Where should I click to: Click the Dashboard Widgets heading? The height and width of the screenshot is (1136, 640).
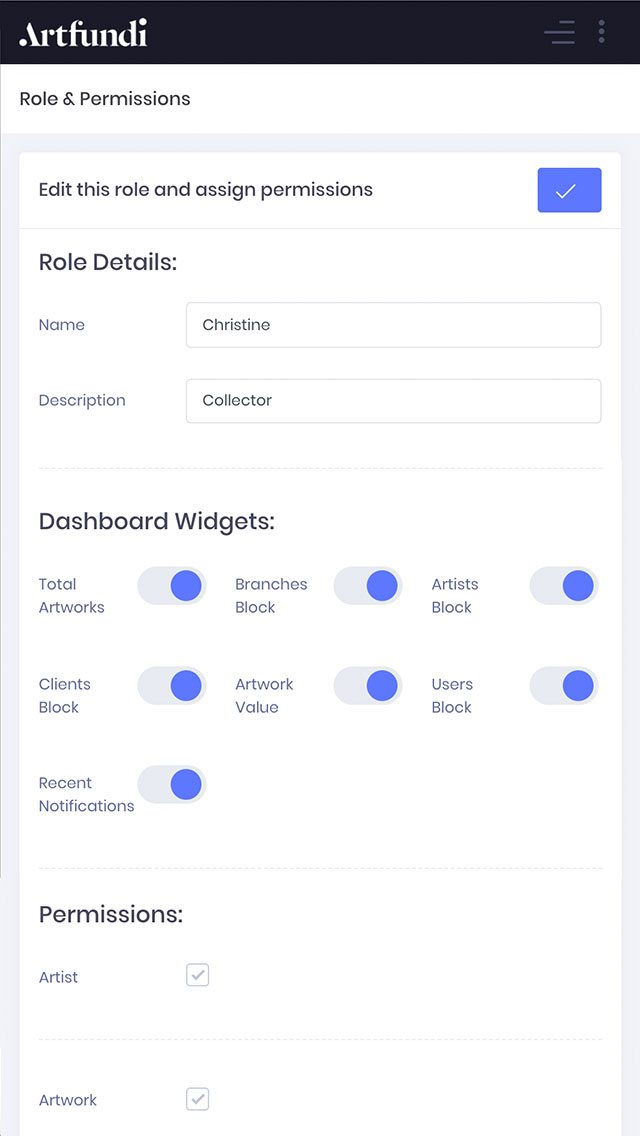156,521
